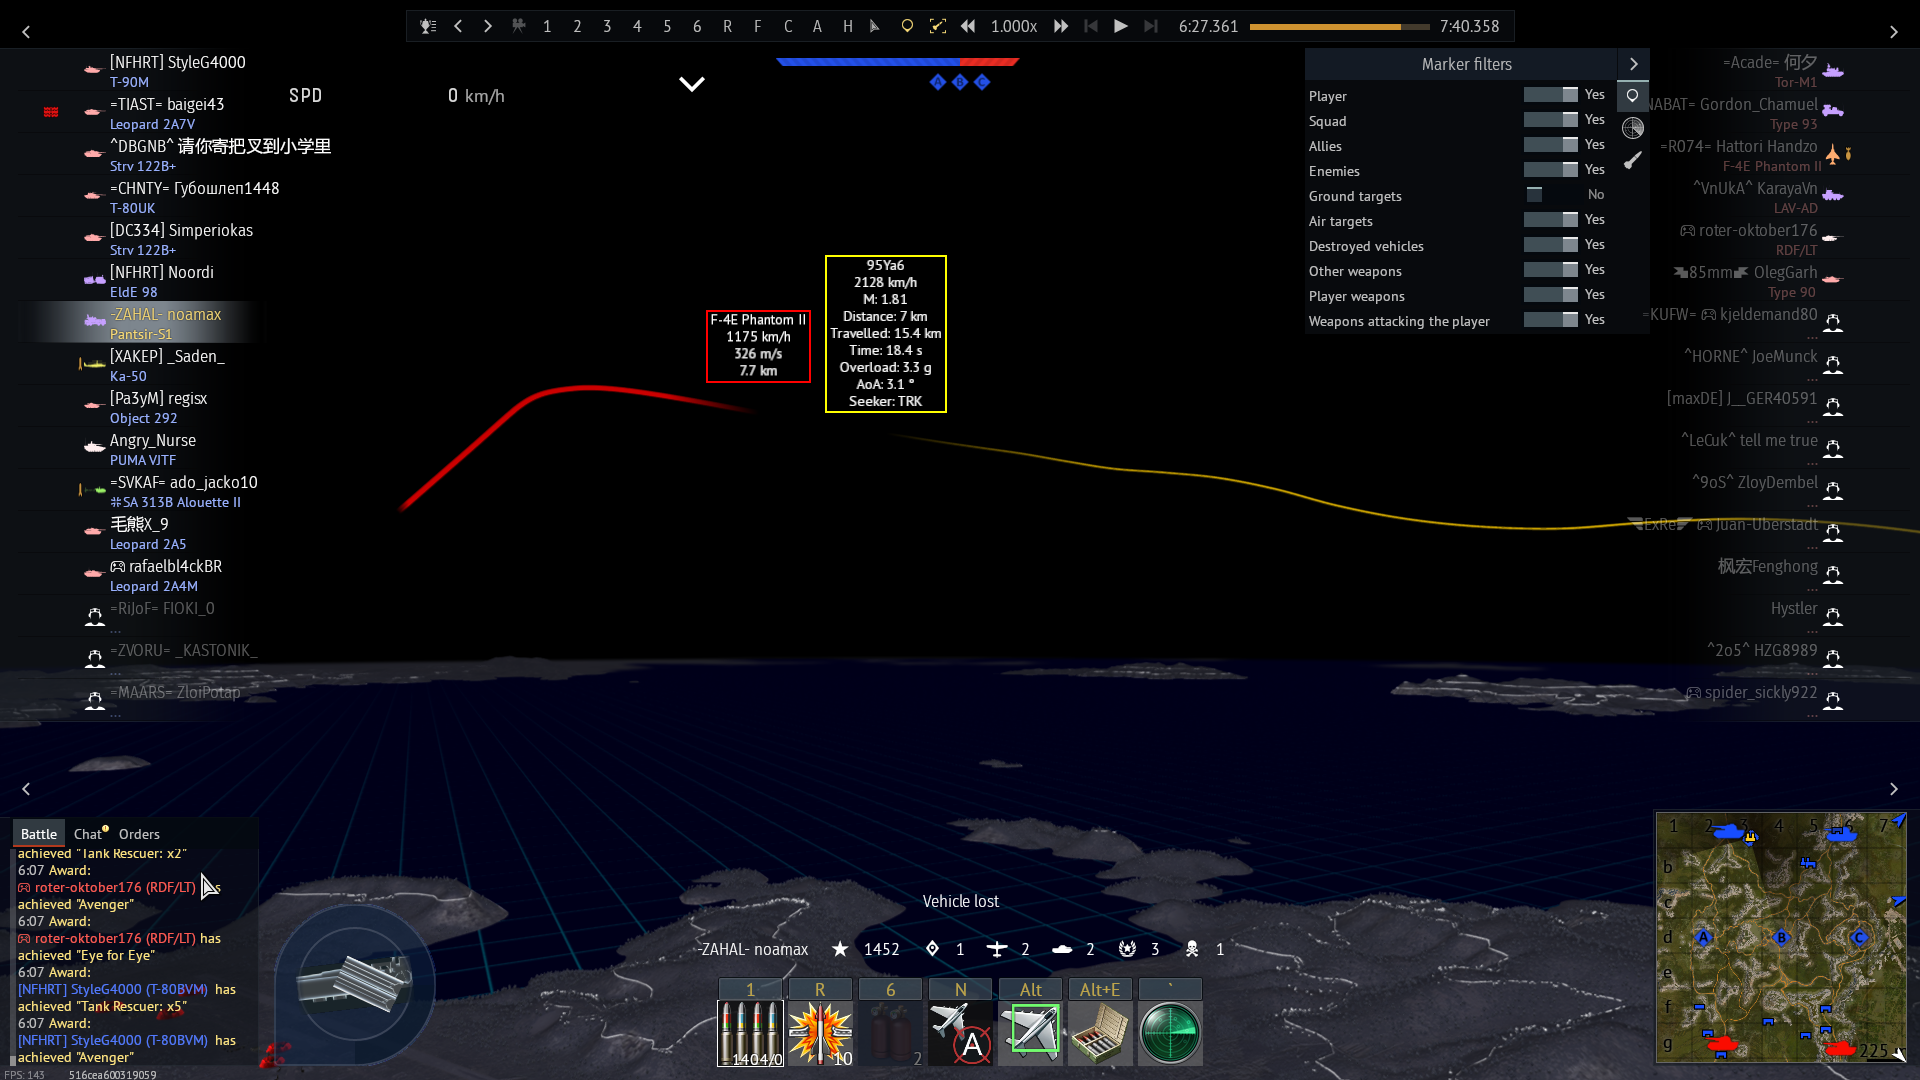The height and width of the screenshot is (1080, 1920).
Task: Go to next player in replay
Action: pos(488,26)
